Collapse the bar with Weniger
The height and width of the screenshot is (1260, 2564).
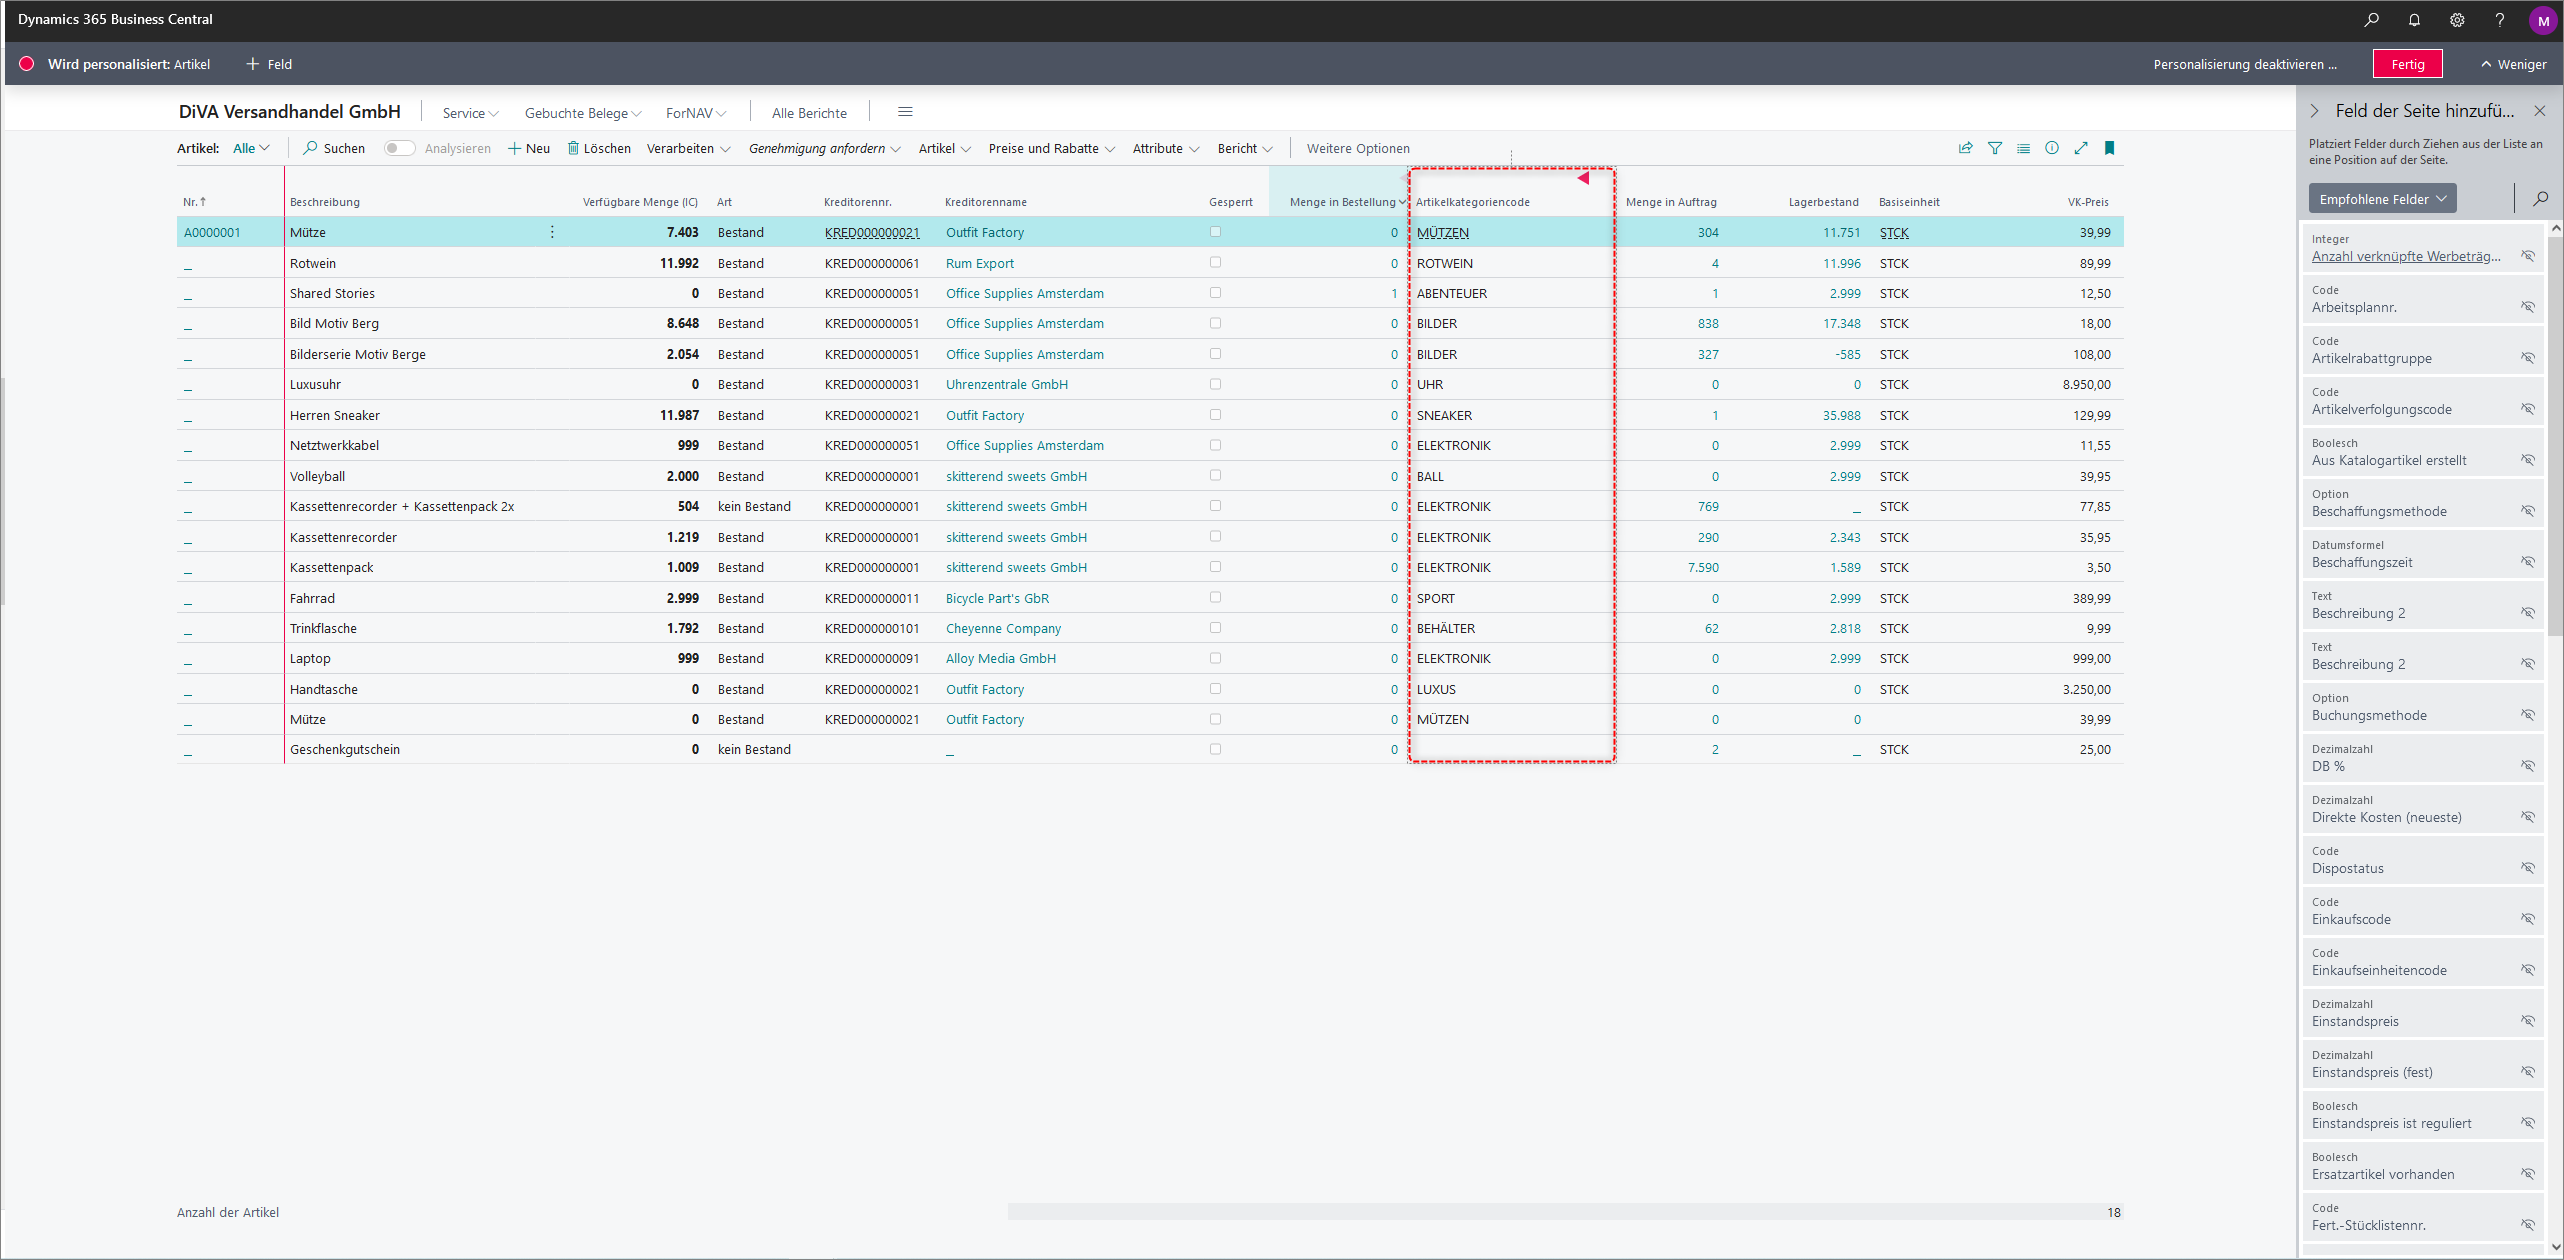(2513, 64)
